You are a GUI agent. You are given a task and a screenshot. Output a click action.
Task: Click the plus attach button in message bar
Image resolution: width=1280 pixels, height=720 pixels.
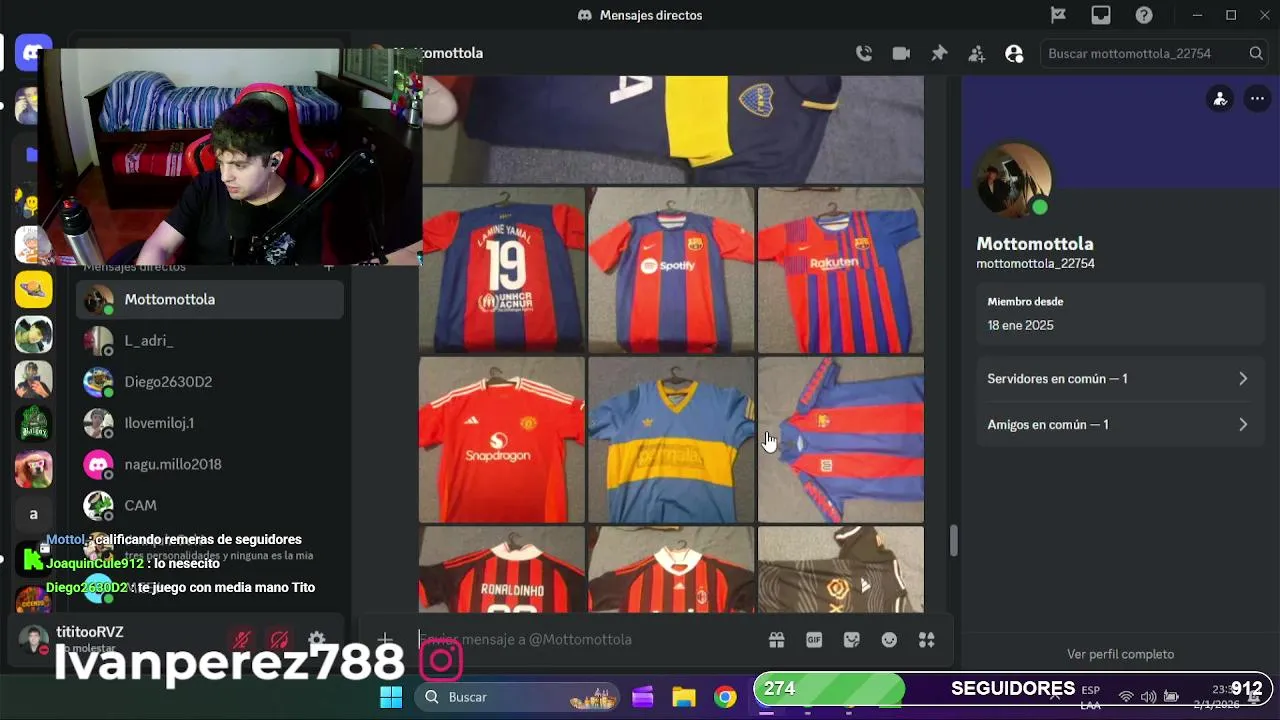[x=385, y=640]
